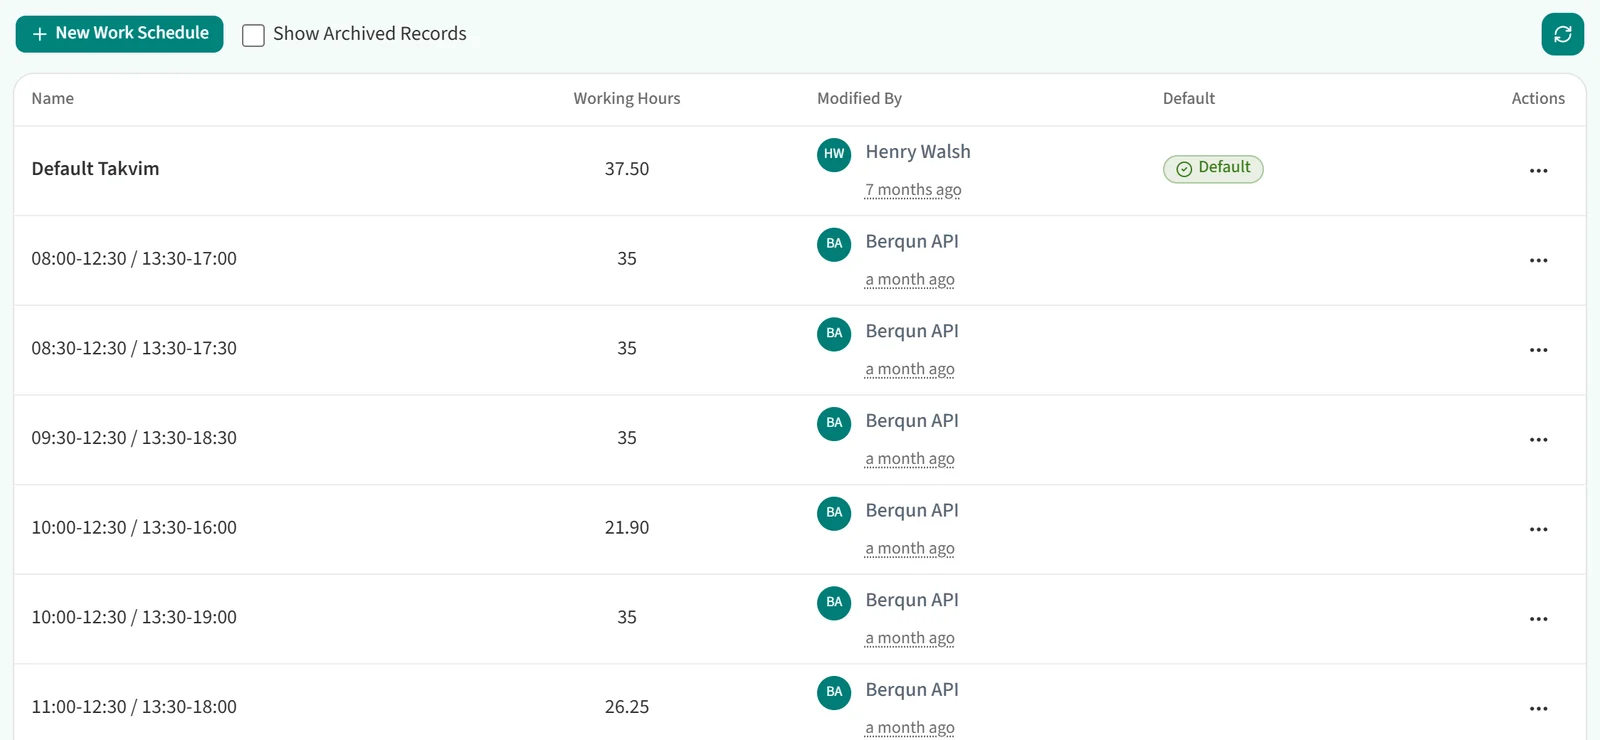
Task: Click the refresh icon button
Action: (1563, 34)
